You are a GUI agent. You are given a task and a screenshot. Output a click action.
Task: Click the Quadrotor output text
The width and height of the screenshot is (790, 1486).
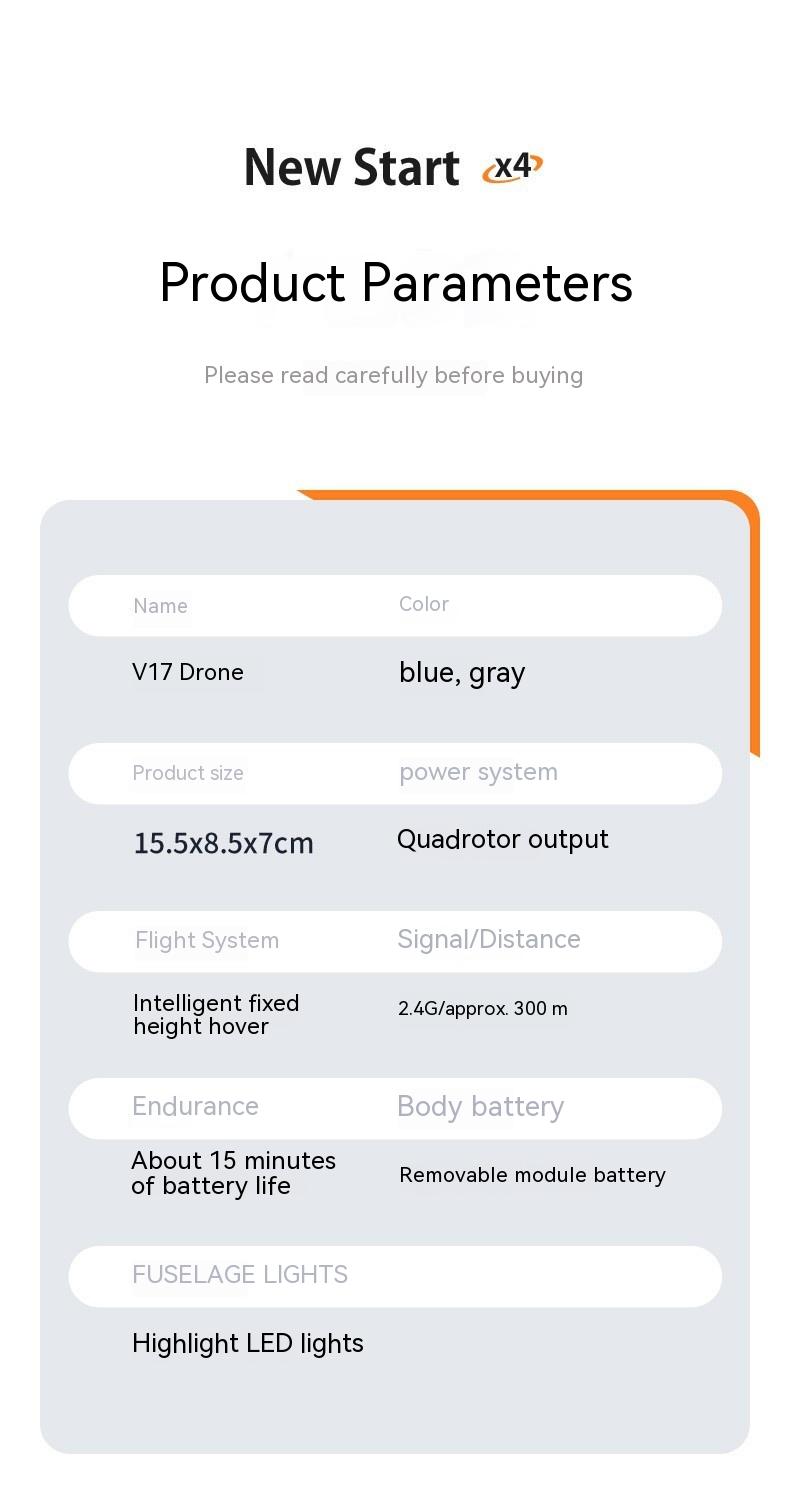[502, 839]
